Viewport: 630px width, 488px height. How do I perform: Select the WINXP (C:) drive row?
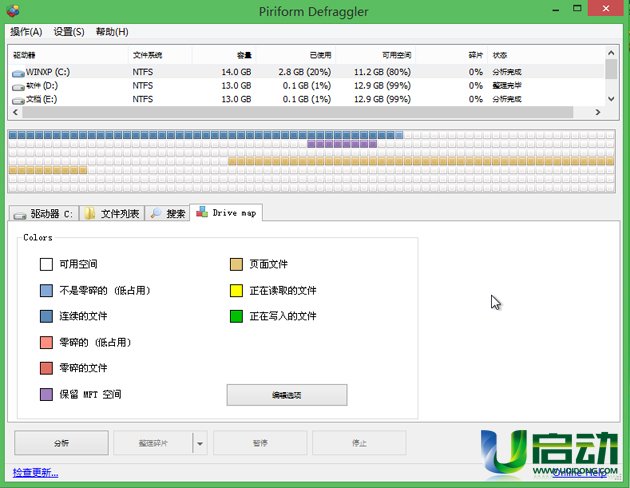click(307, 72)
